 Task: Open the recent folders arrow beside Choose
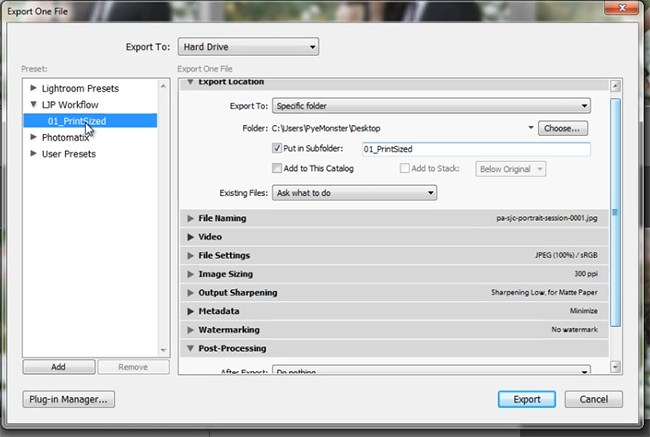pyautogui.click(x=531, y=128)
